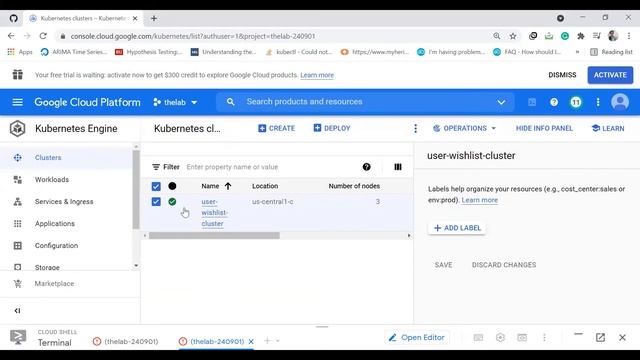This screenshot has height=360, width=640.
Task: Click the LEARN button
Action: [608, 128]
